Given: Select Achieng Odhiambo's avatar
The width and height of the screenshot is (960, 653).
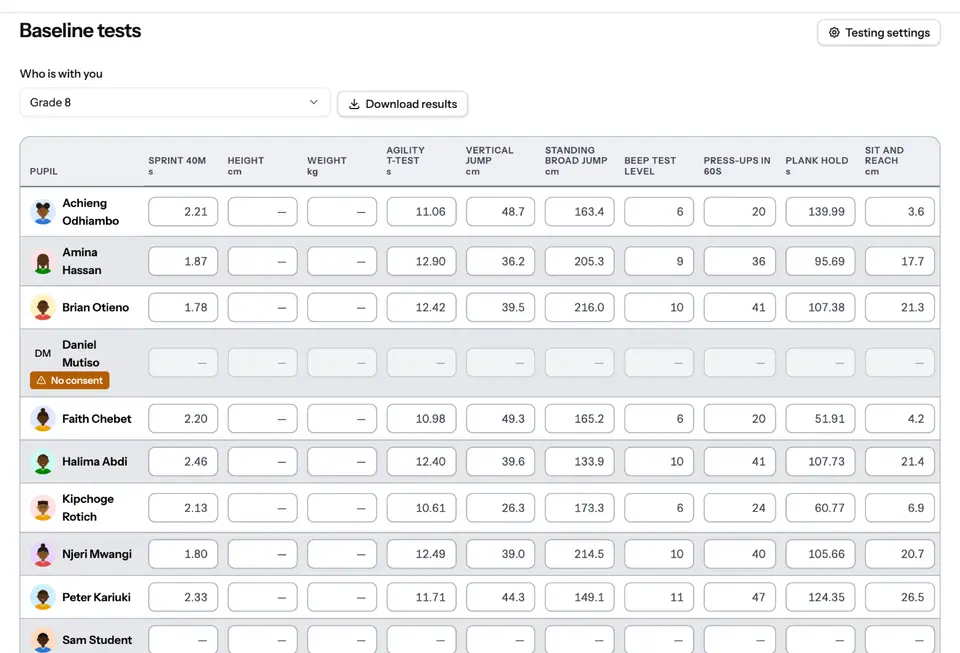Looking at the screenshot, I should click(43, 212).
